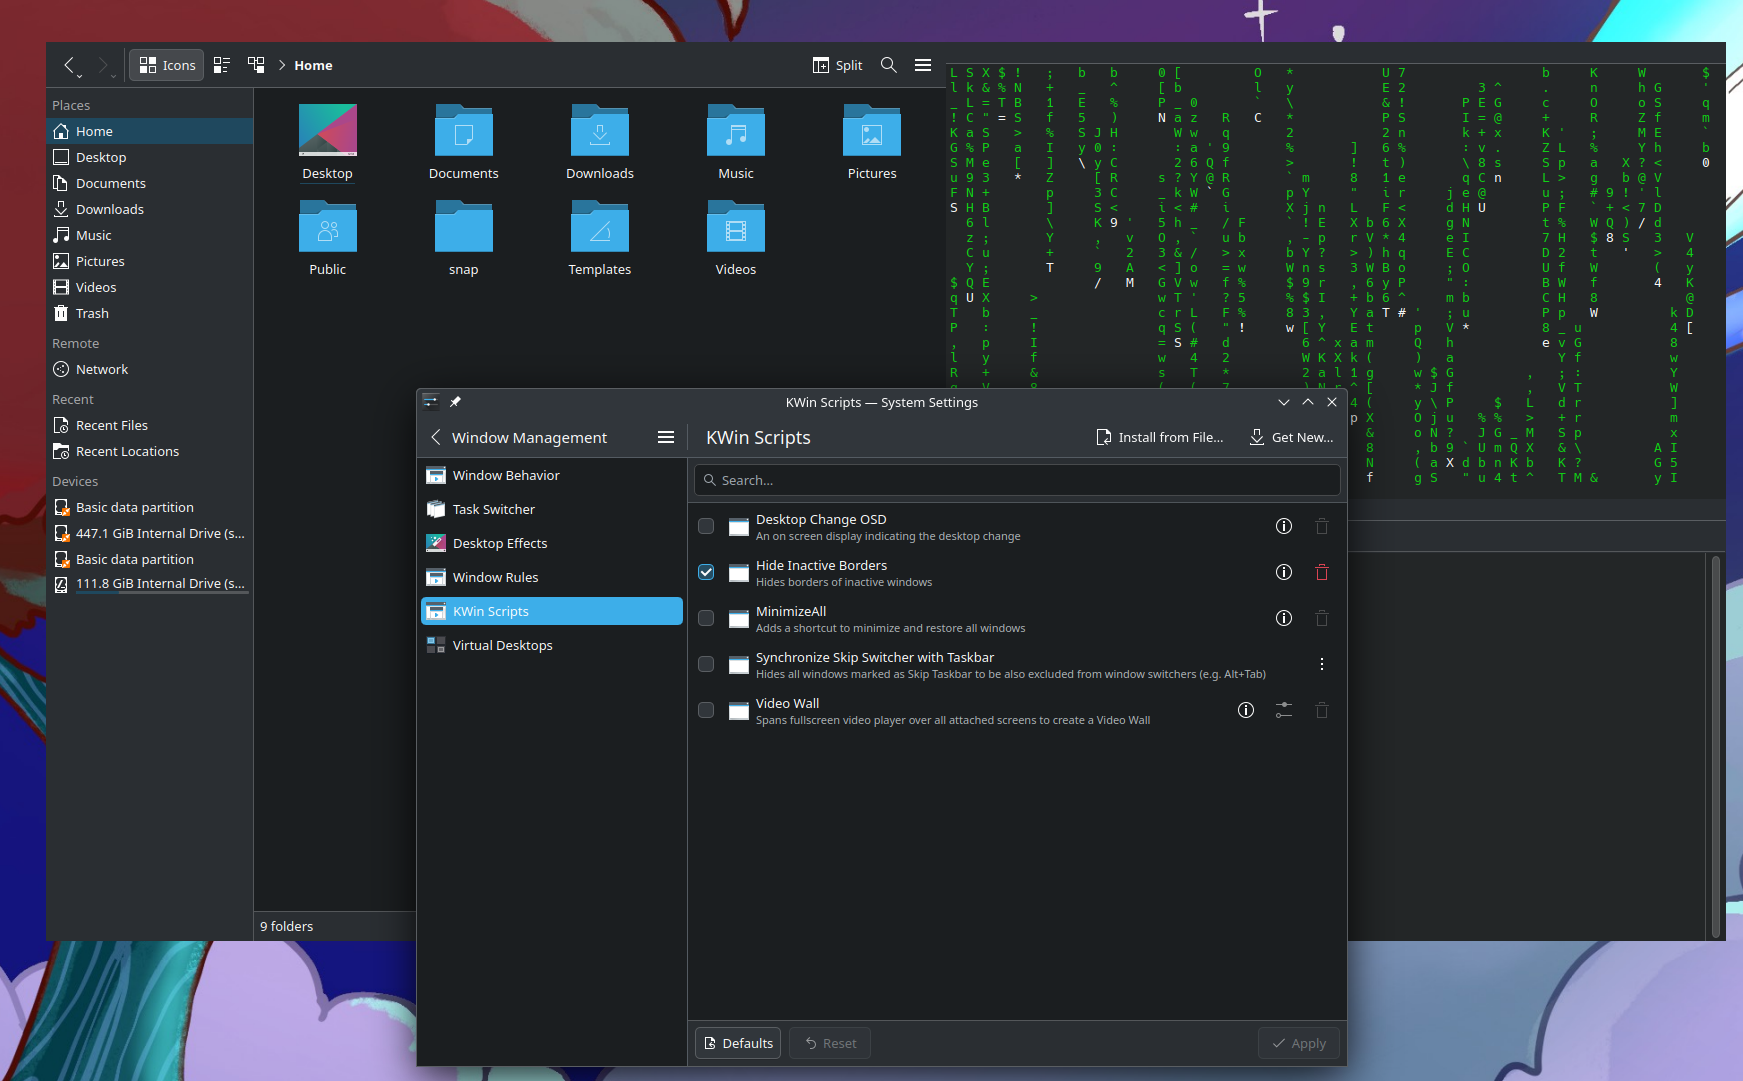Open the search icon in Dolphin

(888, 65)
